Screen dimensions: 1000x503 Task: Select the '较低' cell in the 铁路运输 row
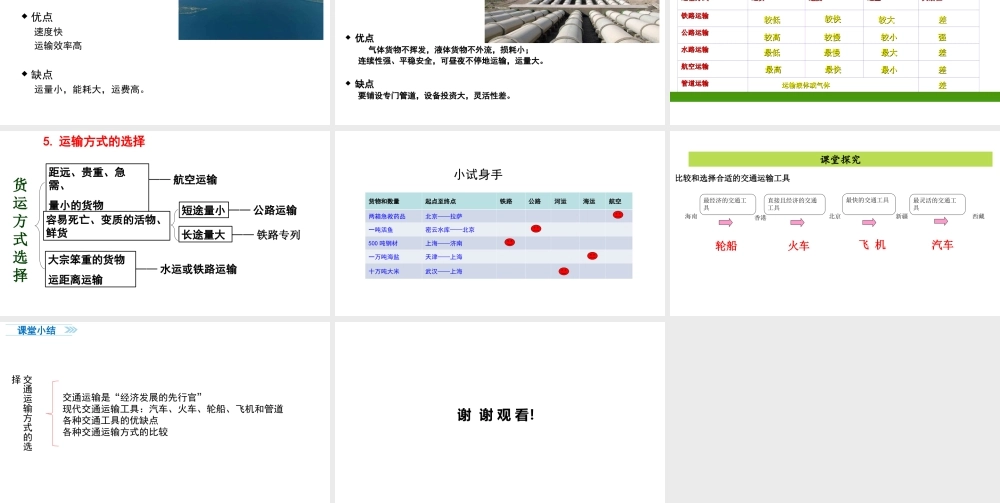coord(772,20)
